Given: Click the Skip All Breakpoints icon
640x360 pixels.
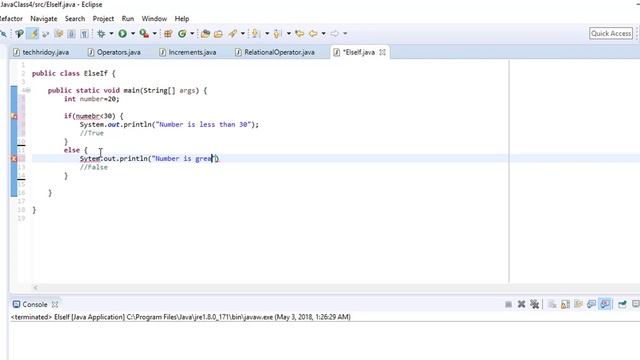Looking at the screenshot, I should pyautogui.click(x=3, y=33).
